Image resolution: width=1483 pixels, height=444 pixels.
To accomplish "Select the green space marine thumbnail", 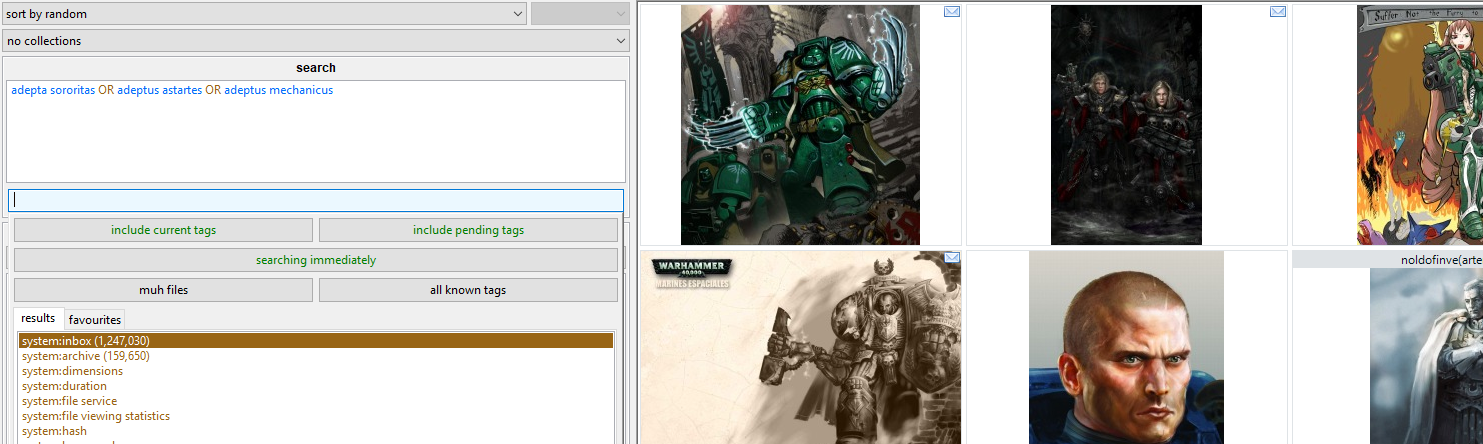I will coord(800,125).
